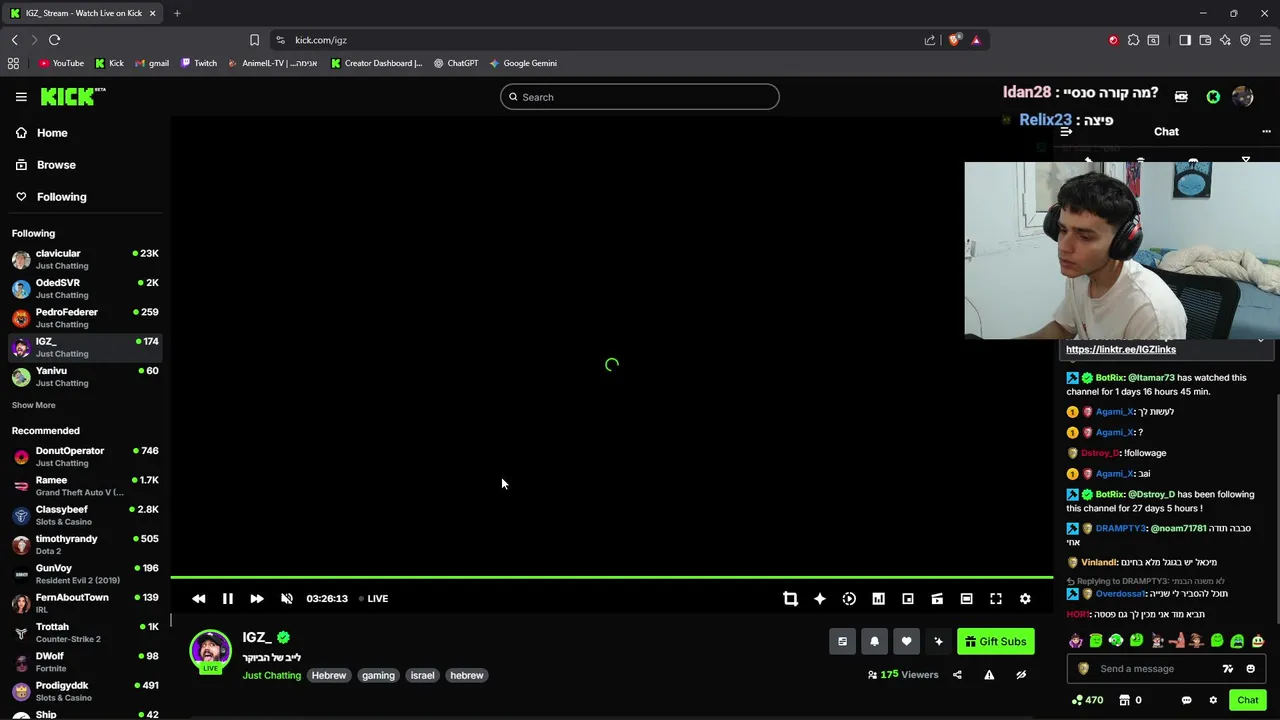Open OdedSVR channel in Following list
This screenshot has height=720, width=1280.
(85, 288)
